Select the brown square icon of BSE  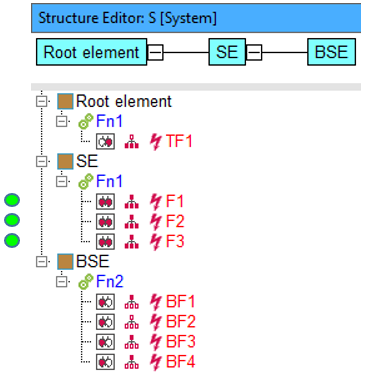65,262
